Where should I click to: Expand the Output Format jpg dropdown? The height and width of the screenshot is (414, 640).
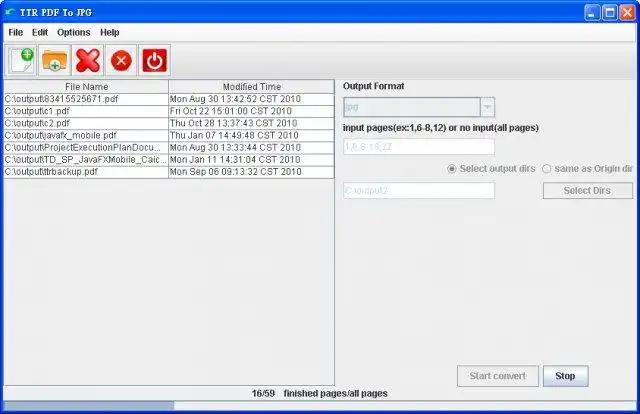[419, 107]
